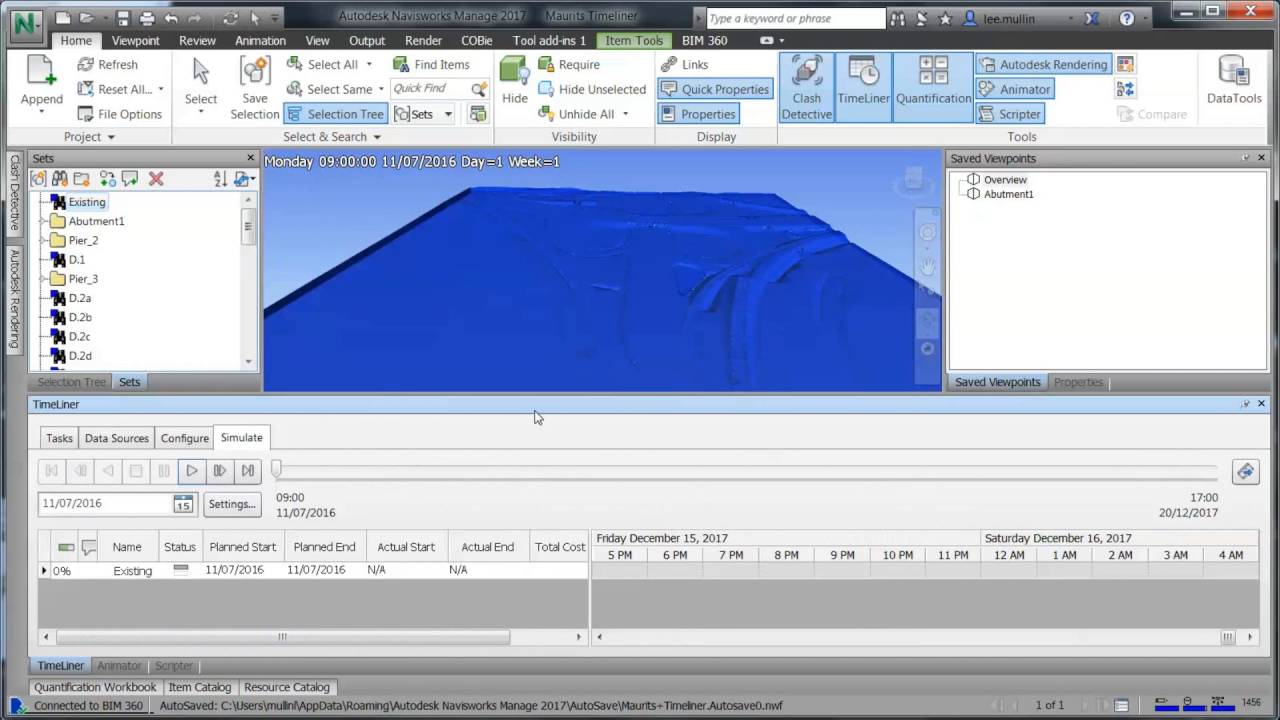Play the TimeLiner simulation
Viewport: 1280px width, 720px height.
(x=192, y=470)
